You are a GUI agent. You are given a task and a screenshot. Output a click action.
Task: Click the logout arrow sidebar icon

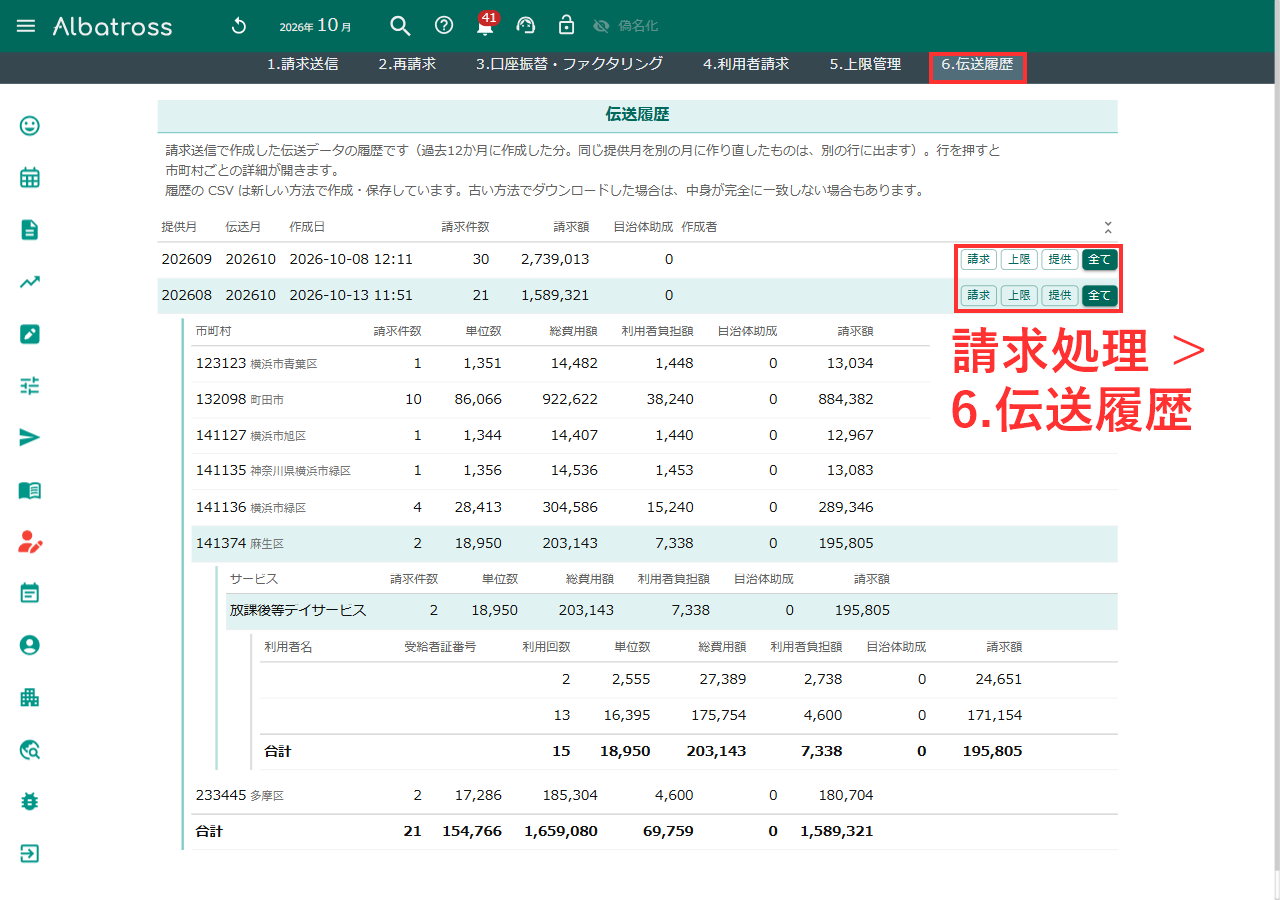click(30, 854)
